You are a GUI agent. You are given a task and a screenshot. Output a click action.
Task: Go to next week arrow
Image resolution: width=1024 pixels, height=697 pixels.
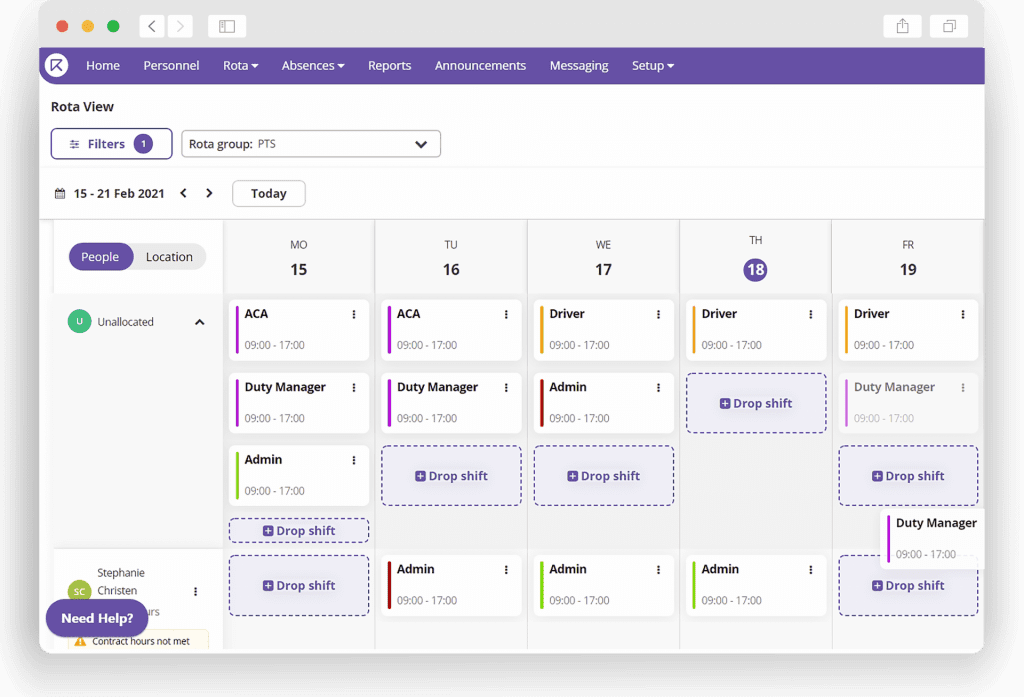209,194
